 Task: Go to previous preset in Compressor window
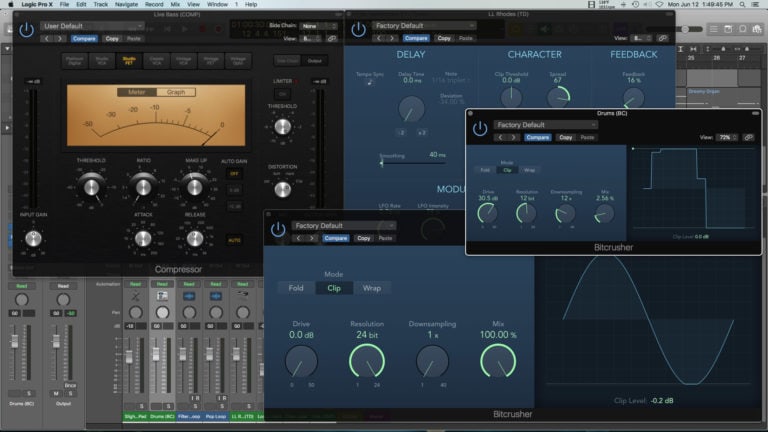(47, 39)
